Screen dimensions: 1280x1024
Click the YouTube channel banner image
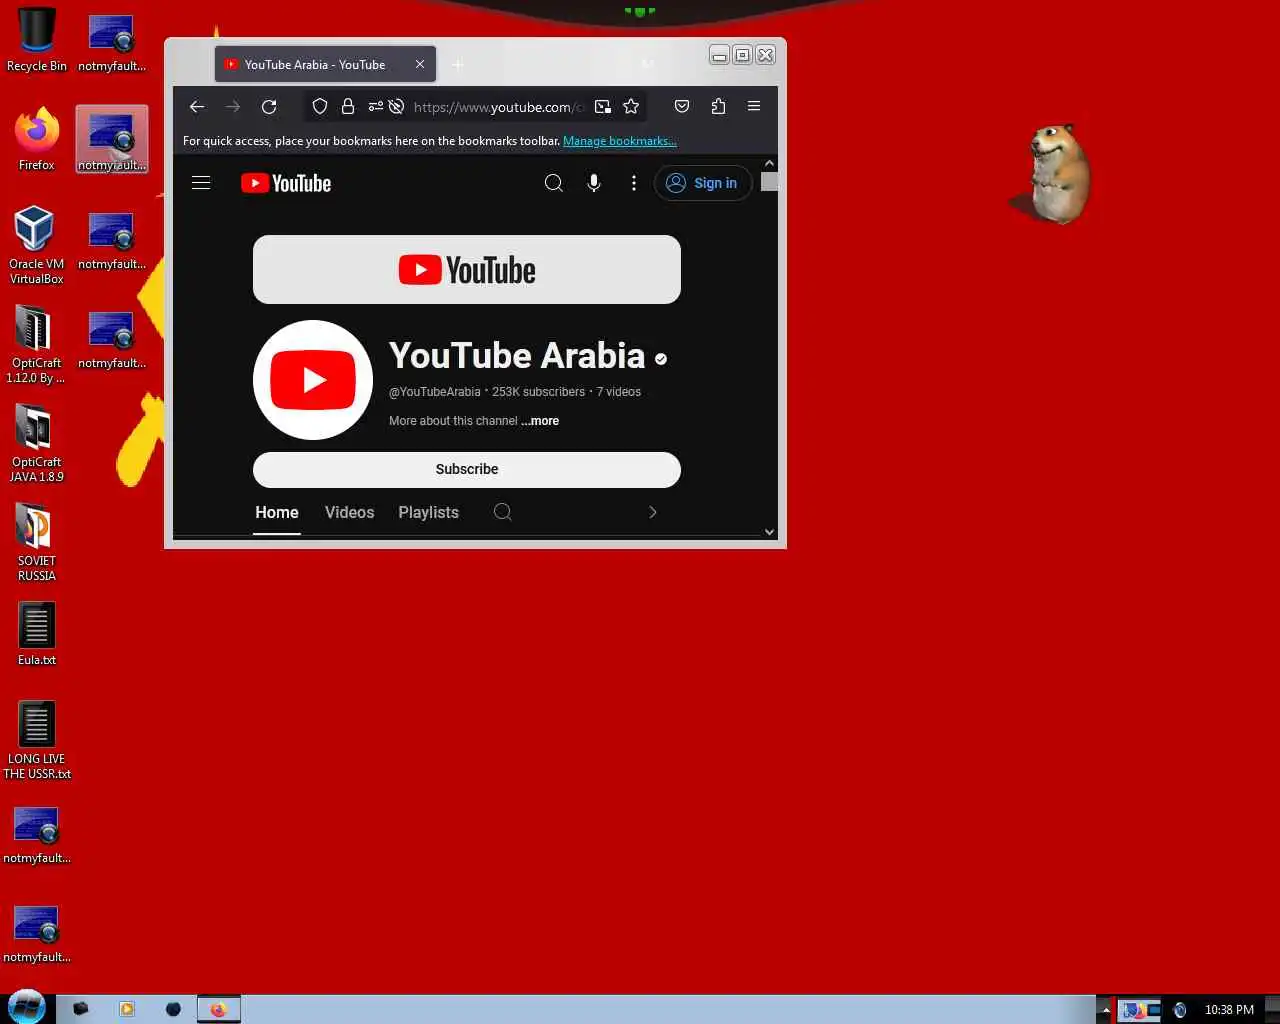pyautogui.click(x=467, y=270)
